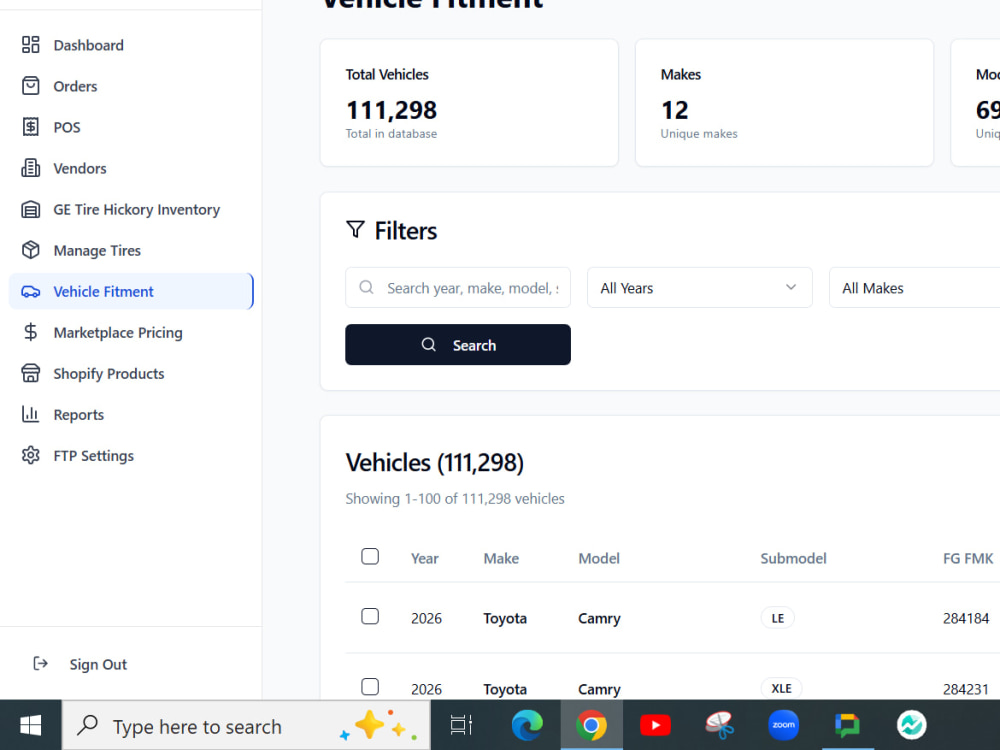This screenshot has width=1000, height=750.
Task: Open Zoom from the taskbar
Action: [784, 725]
